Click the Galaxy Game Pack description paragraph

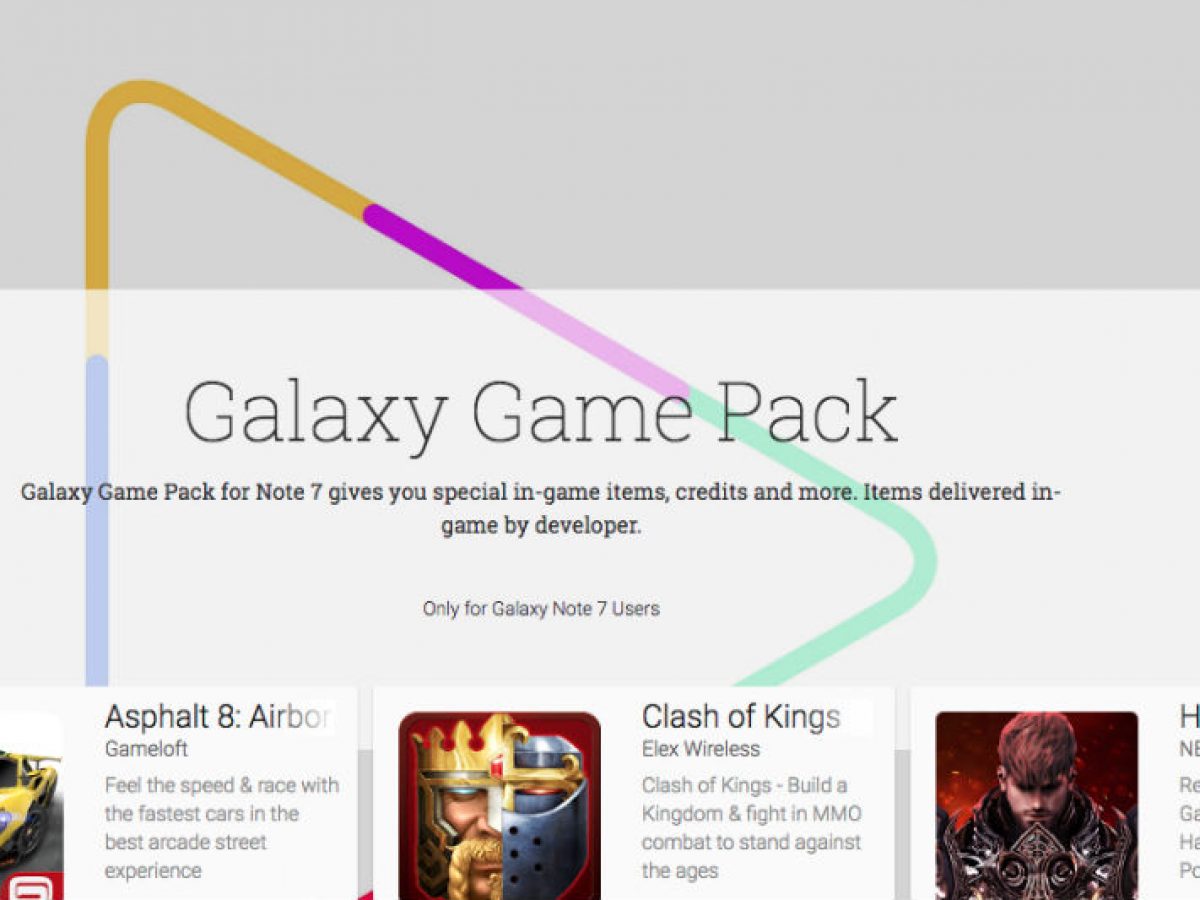(541, 508)
